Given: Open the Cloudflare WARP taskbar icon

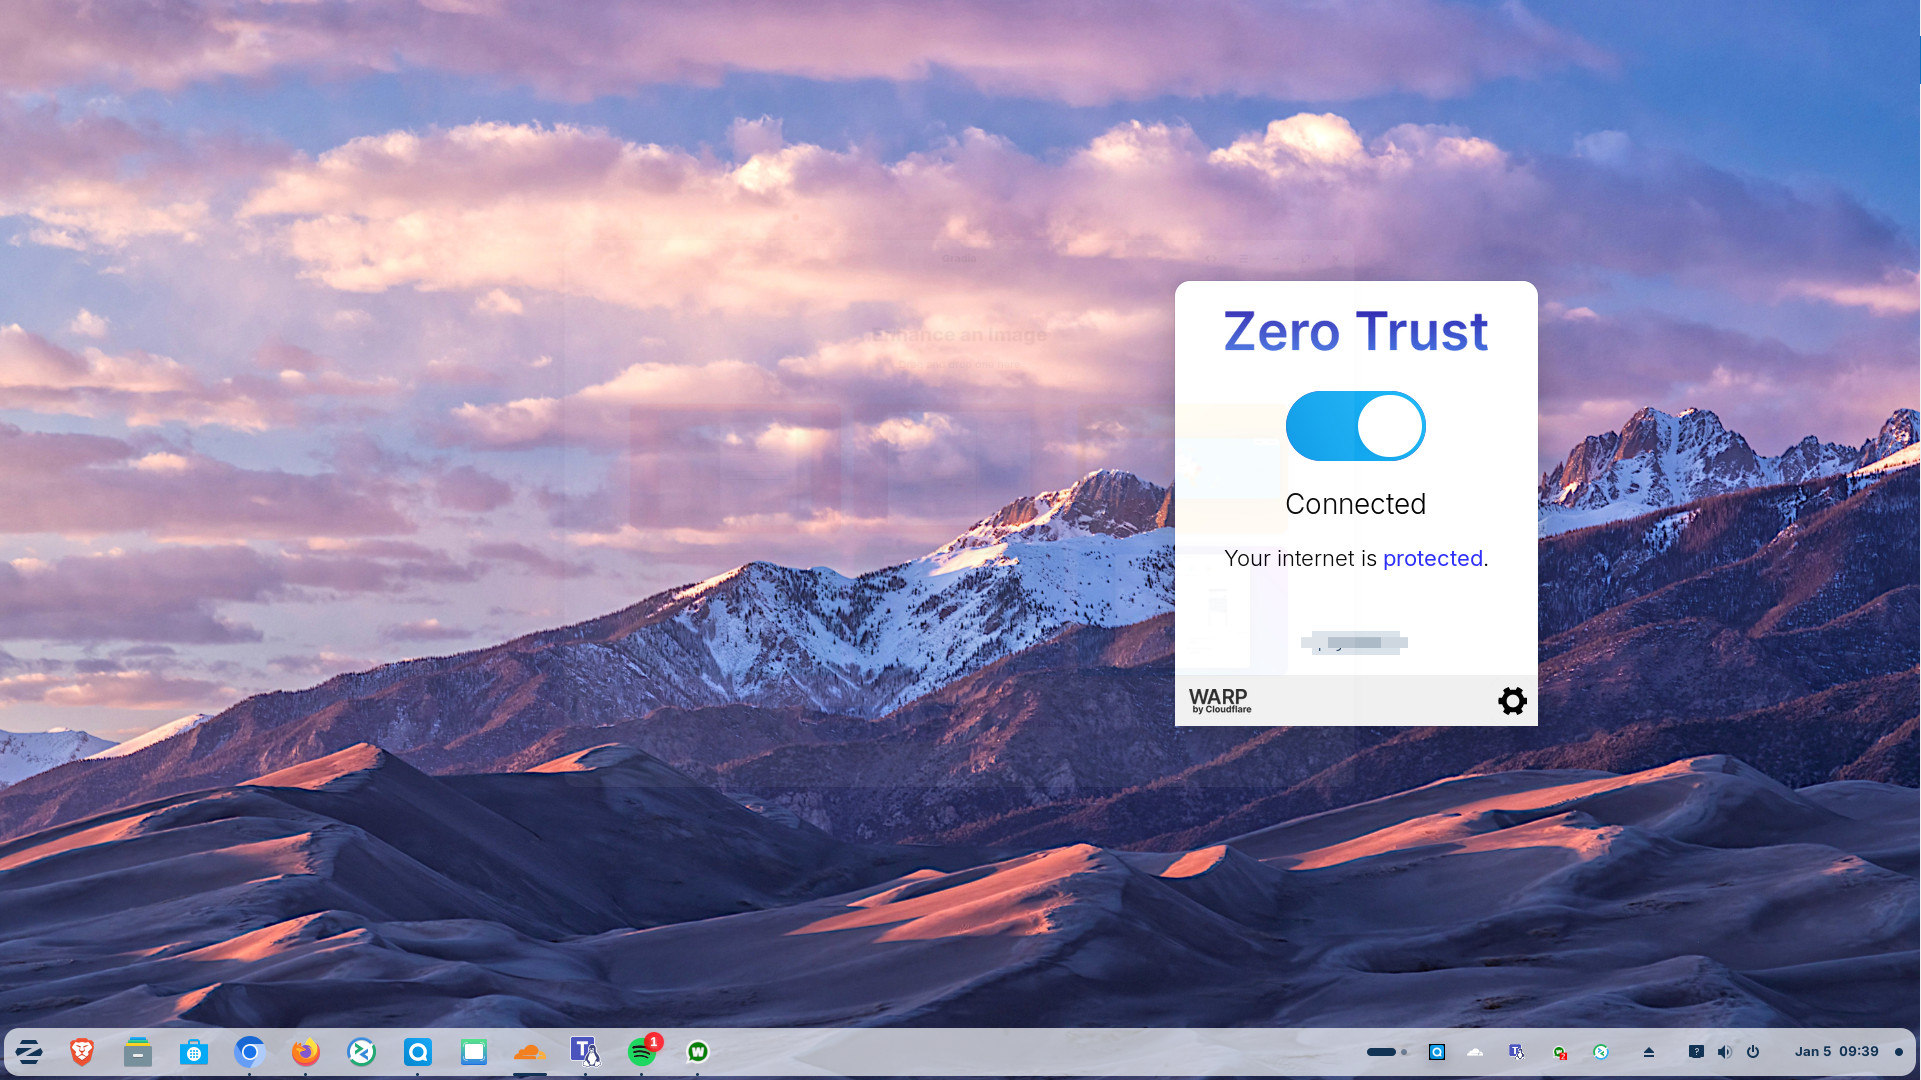Looking at the screenshot, I should [x=529, y=1051].
